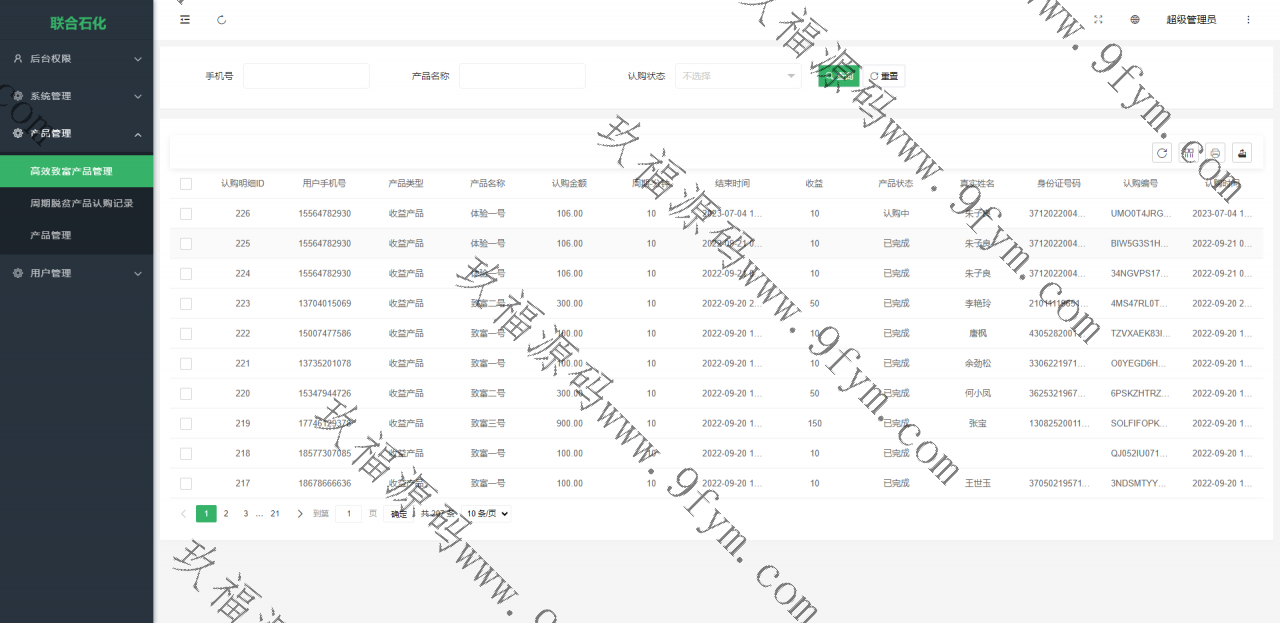Open the three-dot more options menu
The height and width of the screenshot is (623, 1280).
[1248, 19]
